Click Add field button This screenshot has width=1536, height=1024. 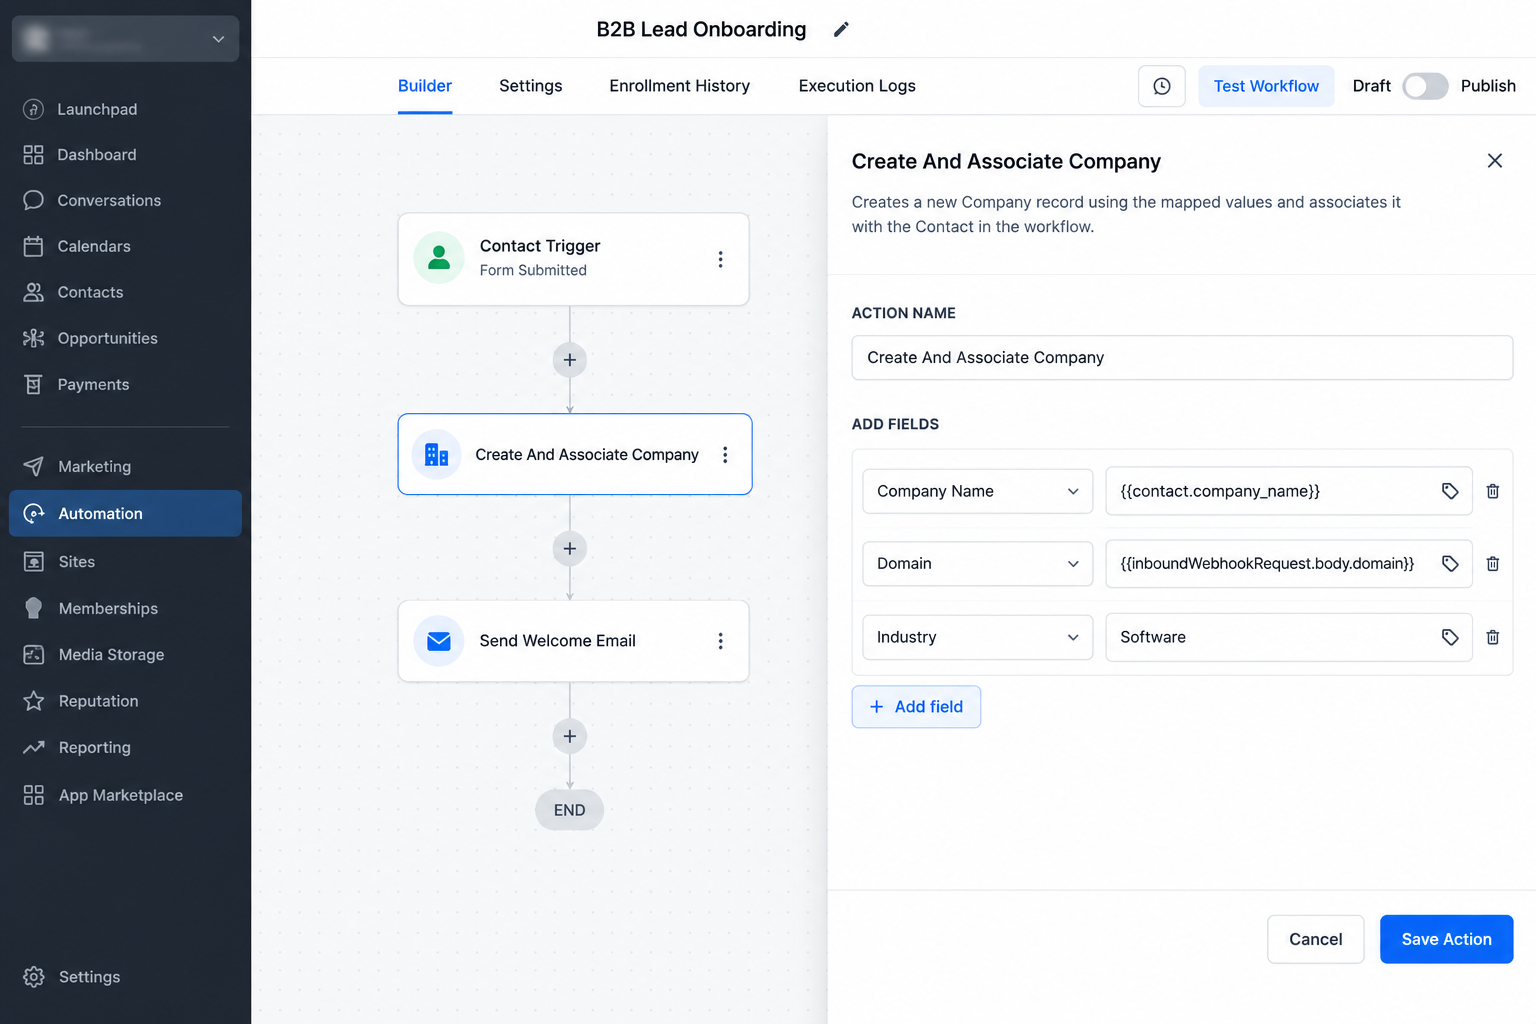click(x=916, y=707)
